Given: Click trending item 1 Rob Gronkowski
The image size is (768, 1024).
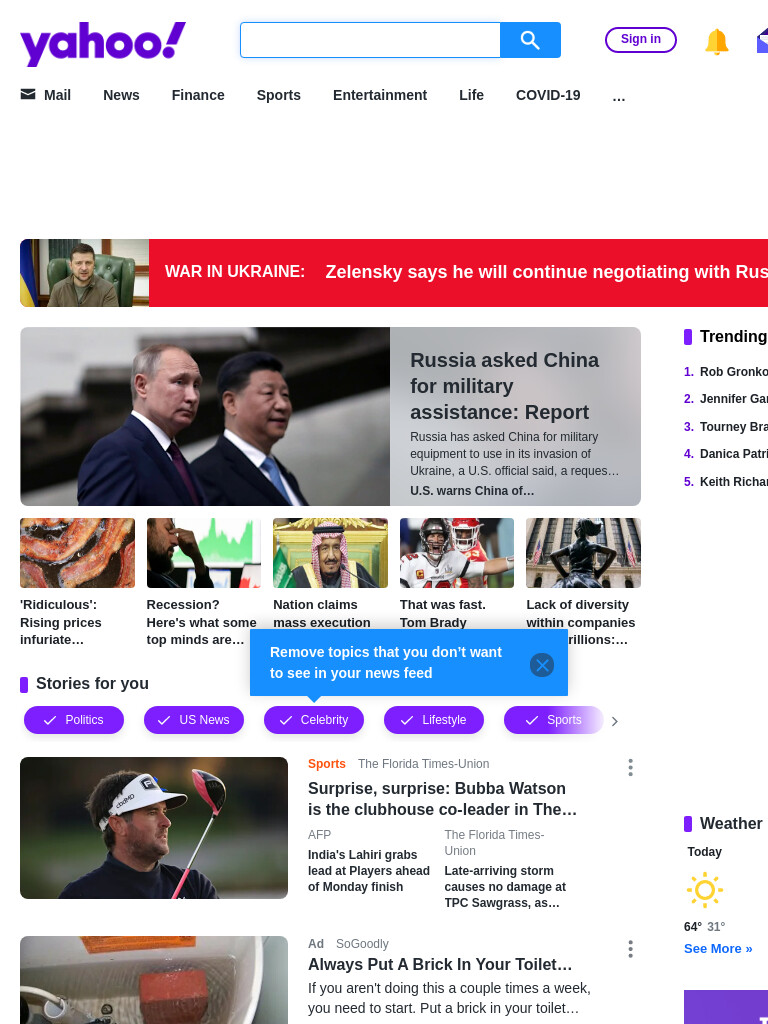Looking at the screenshot, I should 733,372.
